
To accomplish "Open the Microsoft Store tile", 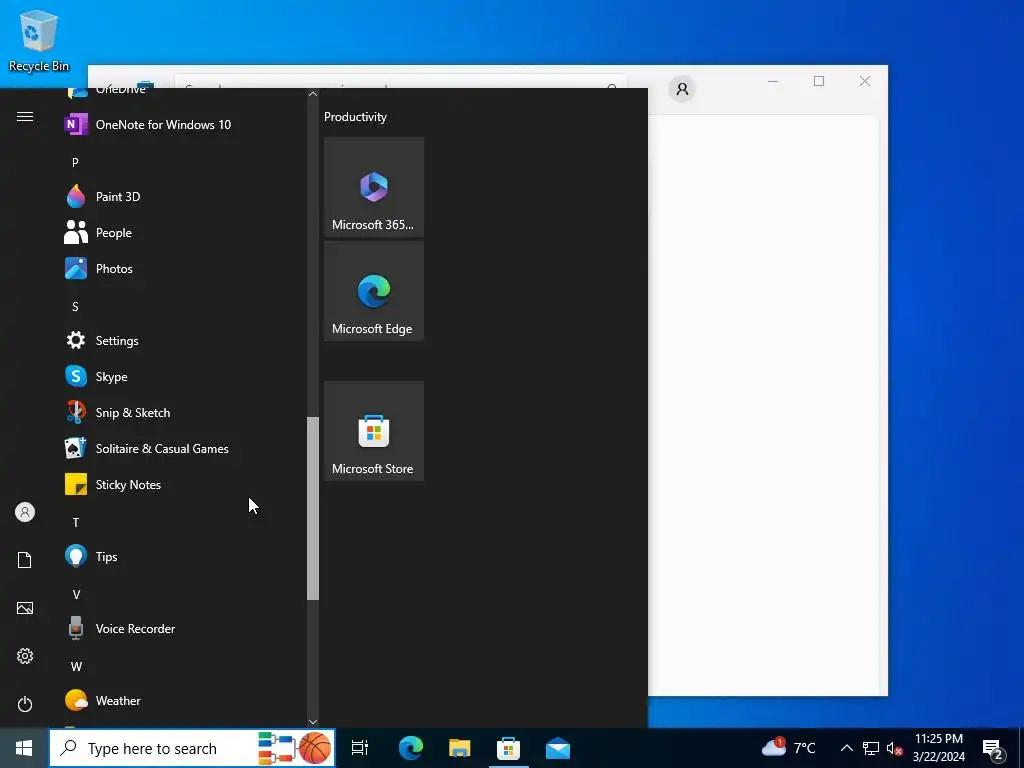I will point(374,431).
